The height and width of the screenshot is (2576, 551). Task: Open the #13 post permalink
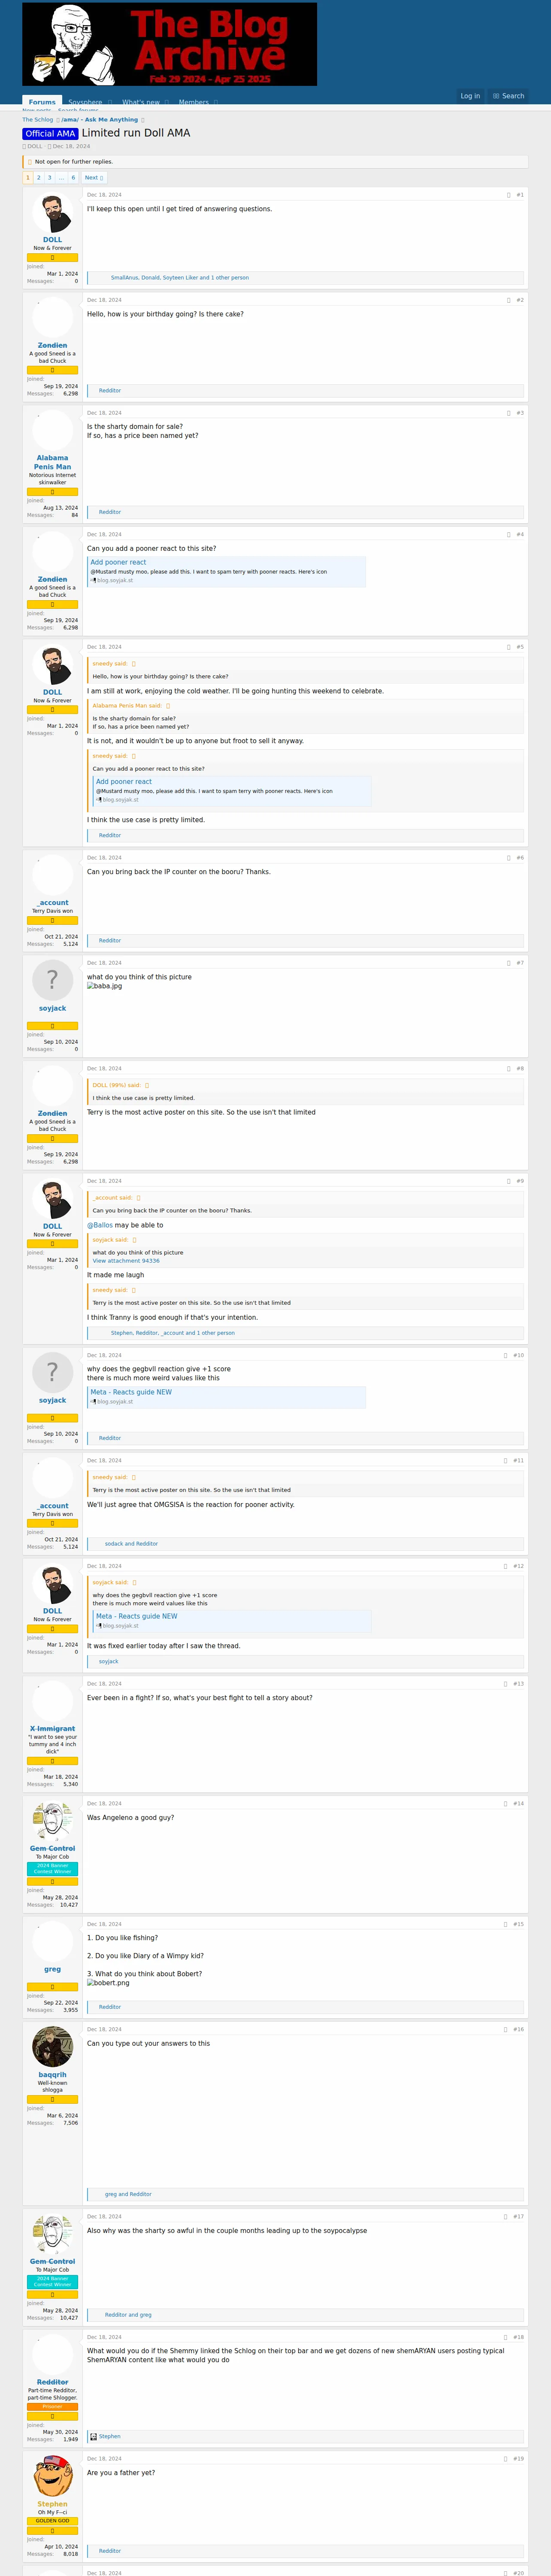[518, 1684]
